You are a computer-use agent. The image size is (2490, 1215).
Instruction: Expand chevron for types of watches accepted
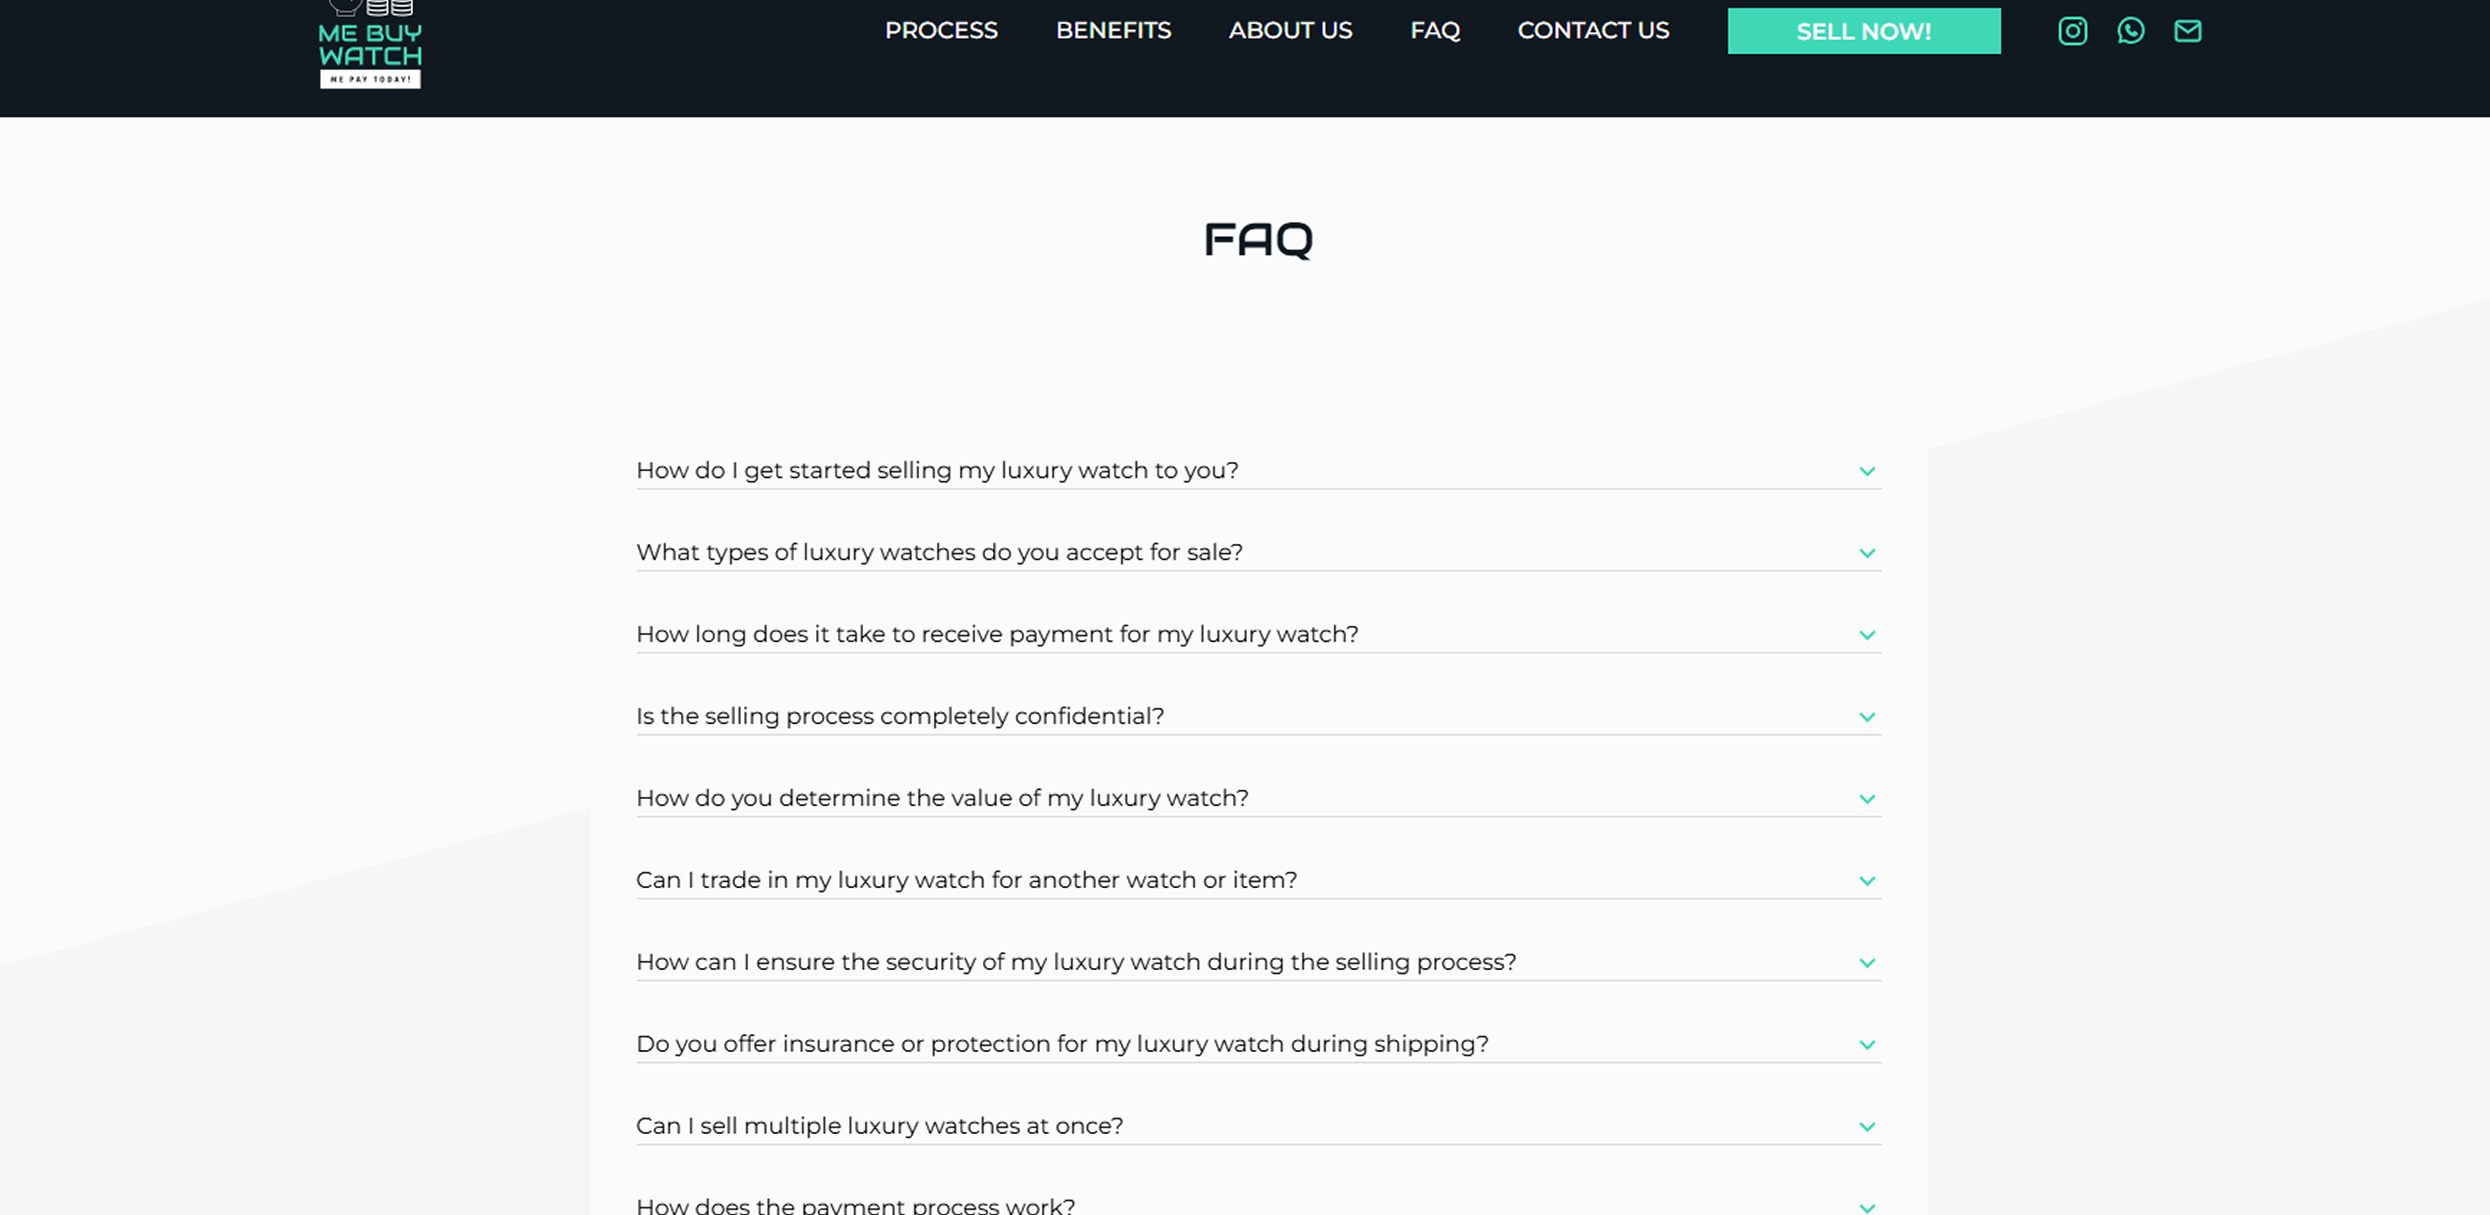(x=1866, y=553)
